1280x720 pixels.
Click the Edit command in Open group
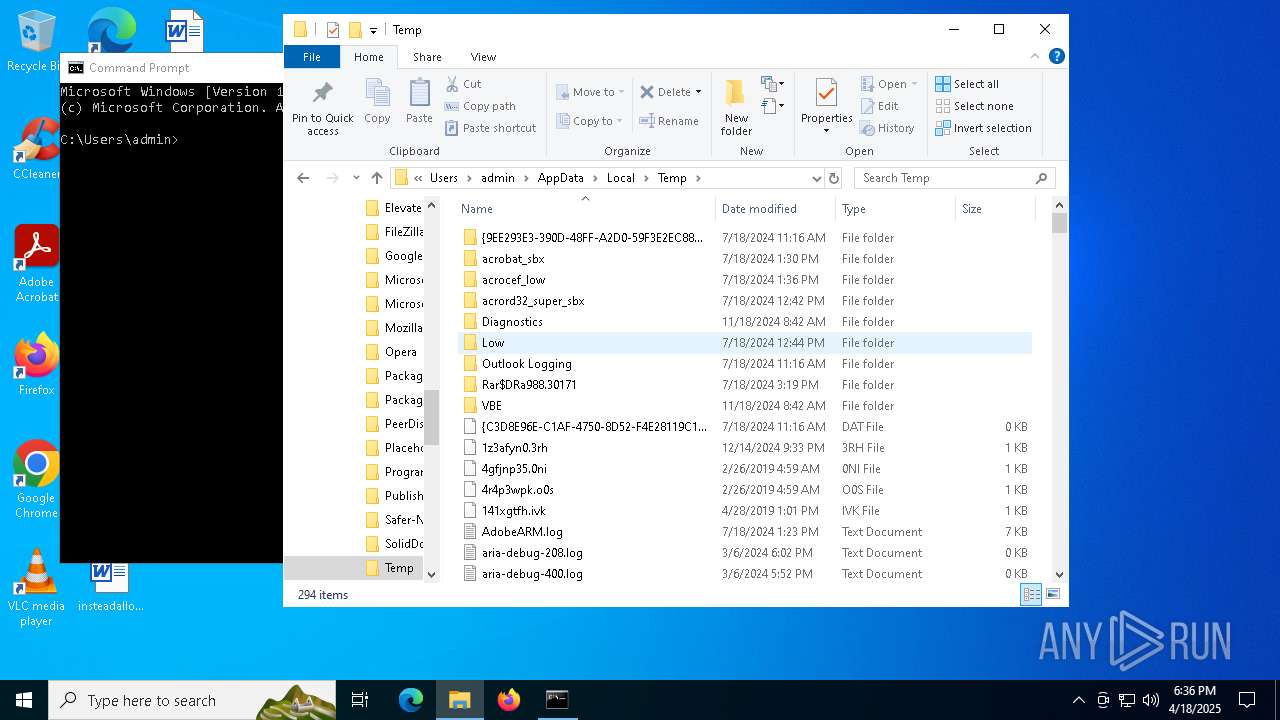(879, 106)
